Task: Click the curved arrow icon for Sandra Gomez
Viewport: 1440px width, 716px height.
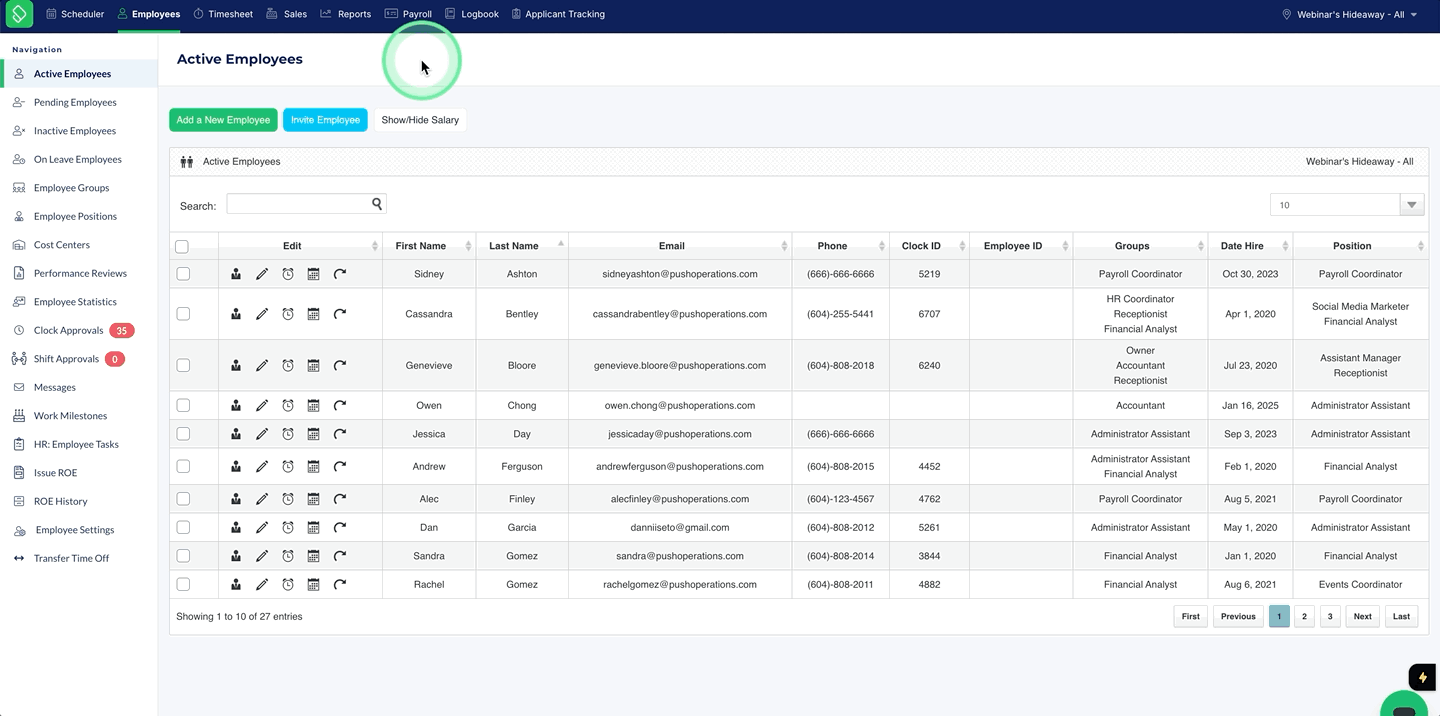Action: point(340,556)
